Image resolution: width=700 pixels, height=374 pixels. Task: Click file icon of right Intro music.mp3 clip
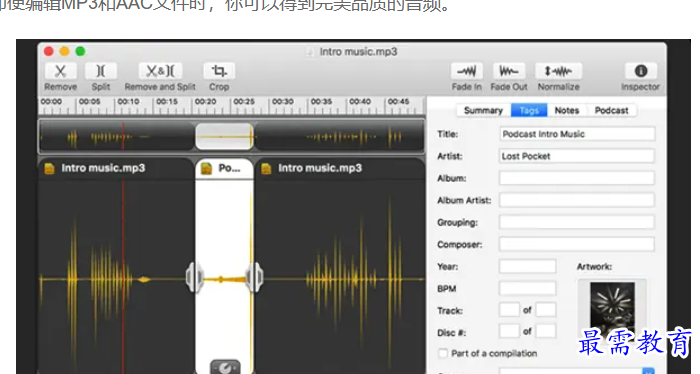(266, 168)
